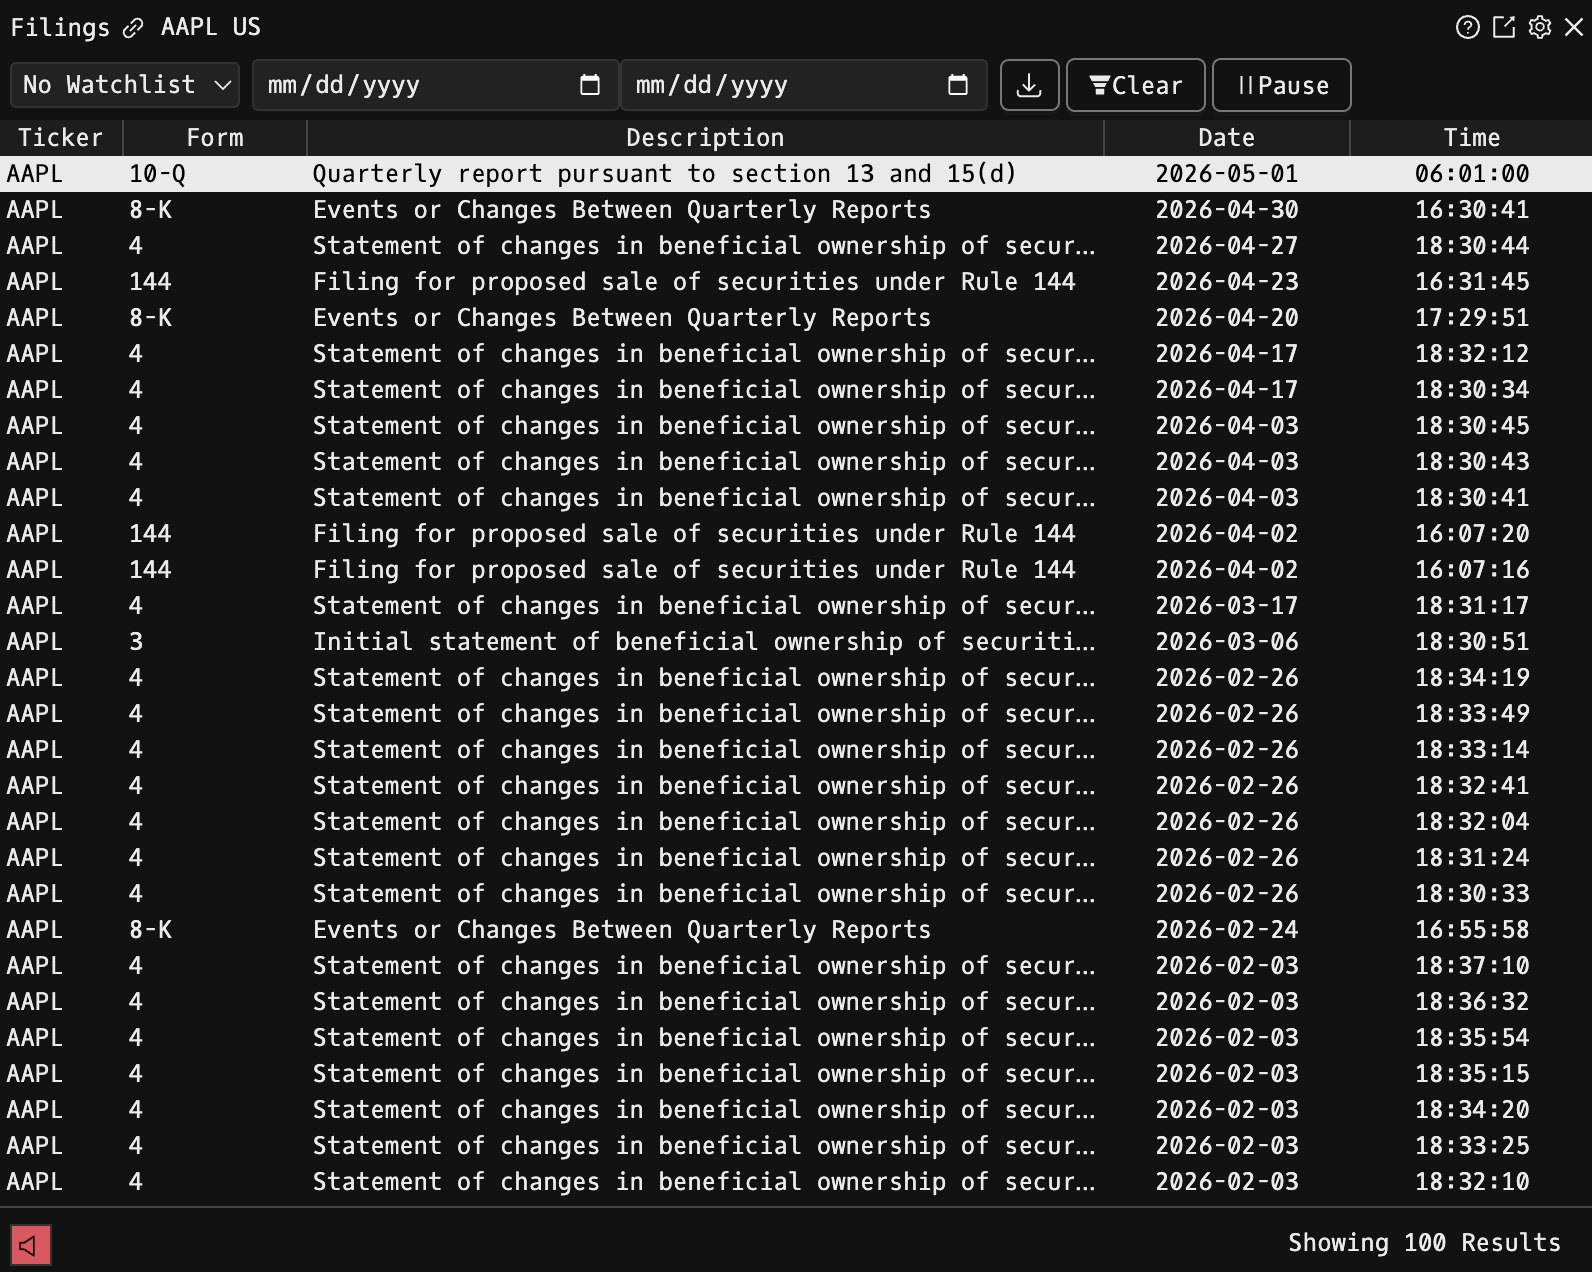Select the 8-K filing dated 2026-04-30
This screenshot has height=1272, width=1592.
point(796,210)
